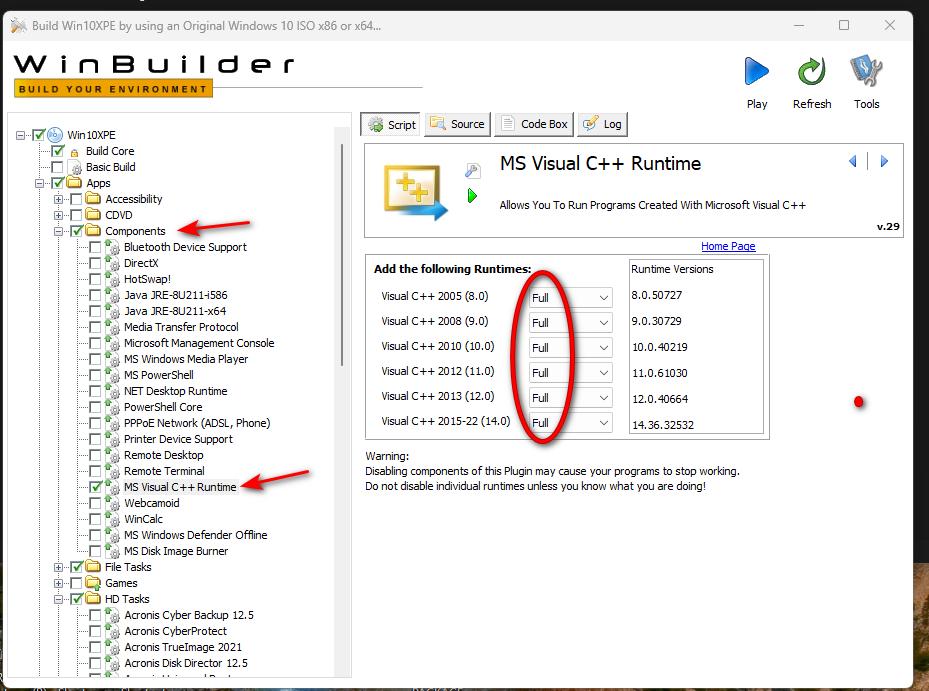Image resolution: width=929 pixels, height=691 pixels.
Task: Click the File Tasks folder icon
Action: (93, 567)
